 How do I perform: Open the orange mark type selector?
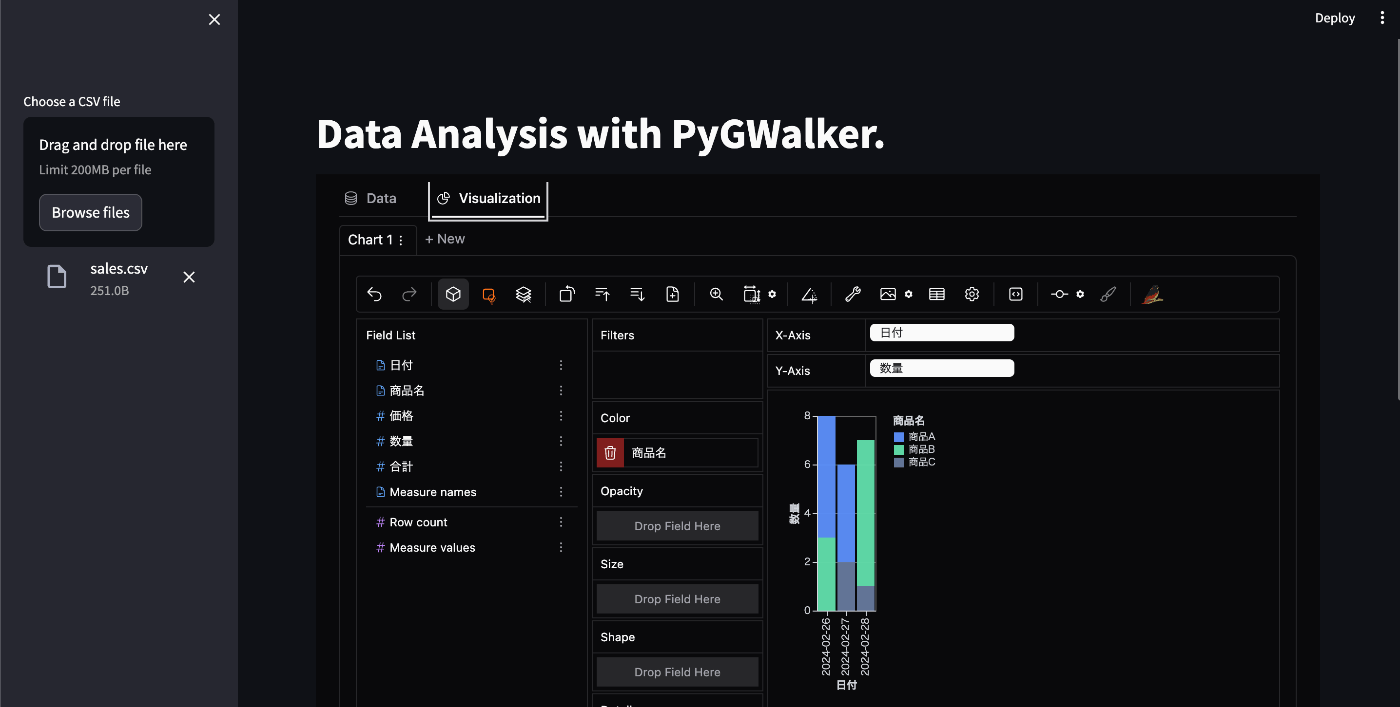(489, 294)
